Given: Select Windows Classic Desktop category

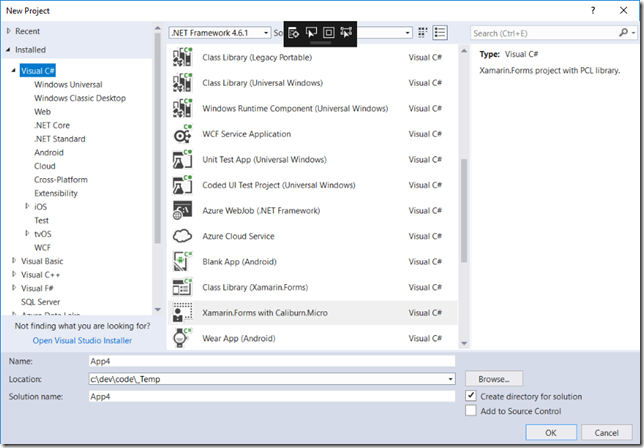Looking at the screenshot, I should 80,98.
